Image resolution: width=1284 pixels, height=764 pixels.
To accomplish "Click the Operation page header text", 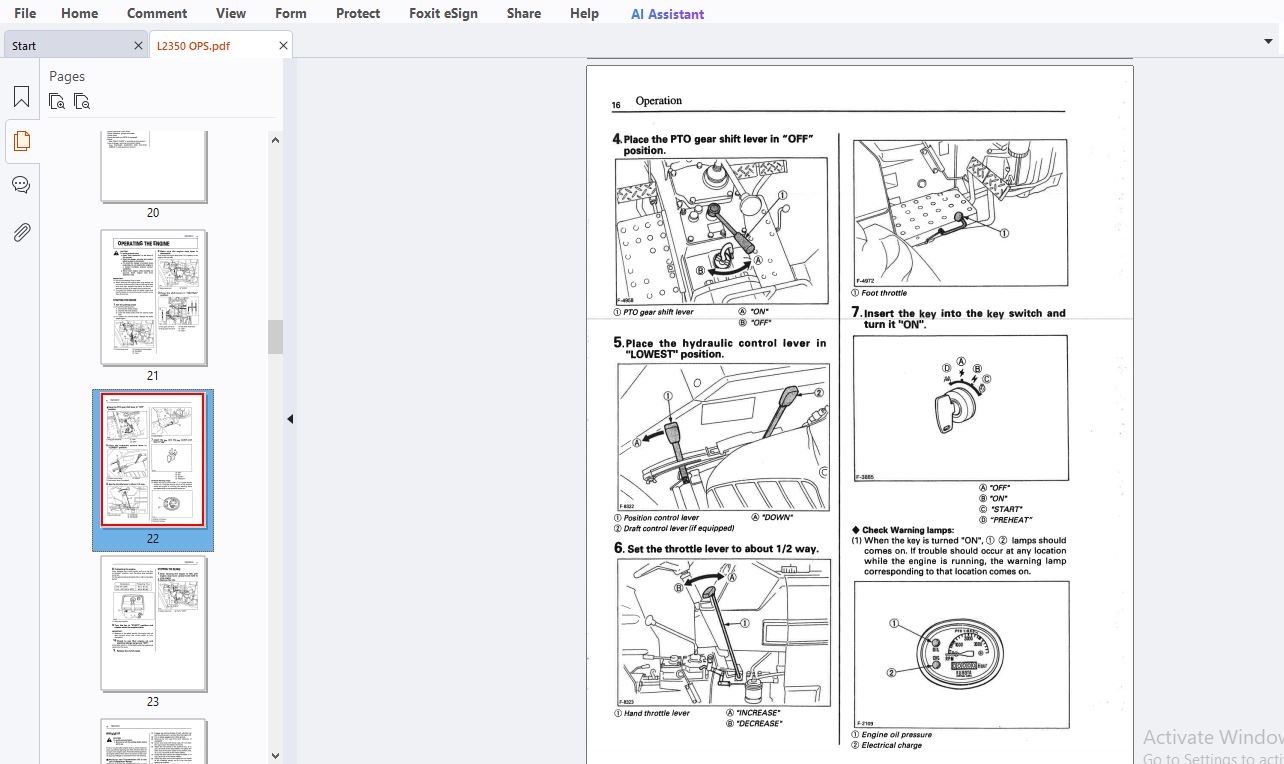I will 658,101.
